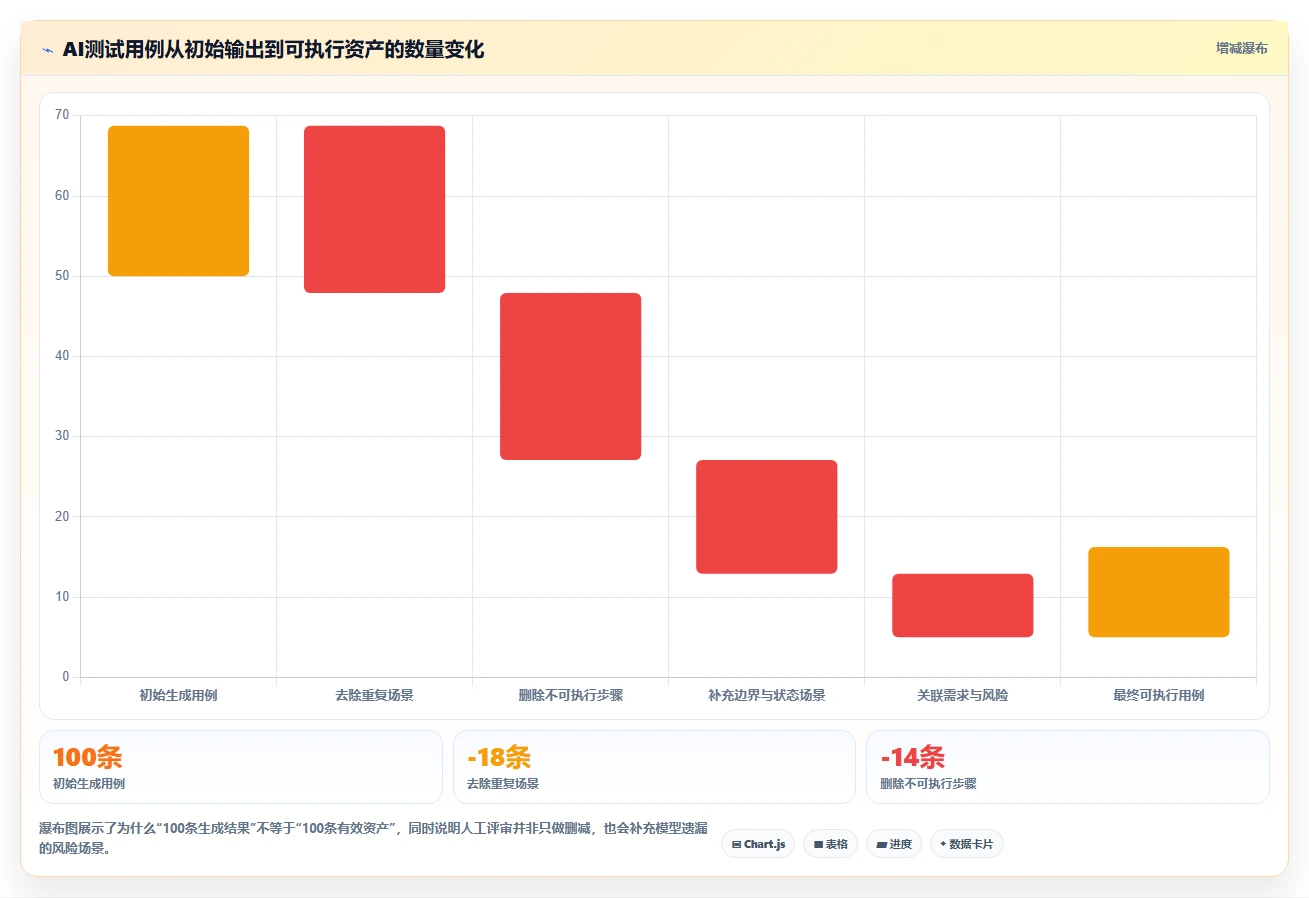Viewport: 1309px width, 898px height.
Task: Click the y-axis value 40
Action: click(62, 356)
